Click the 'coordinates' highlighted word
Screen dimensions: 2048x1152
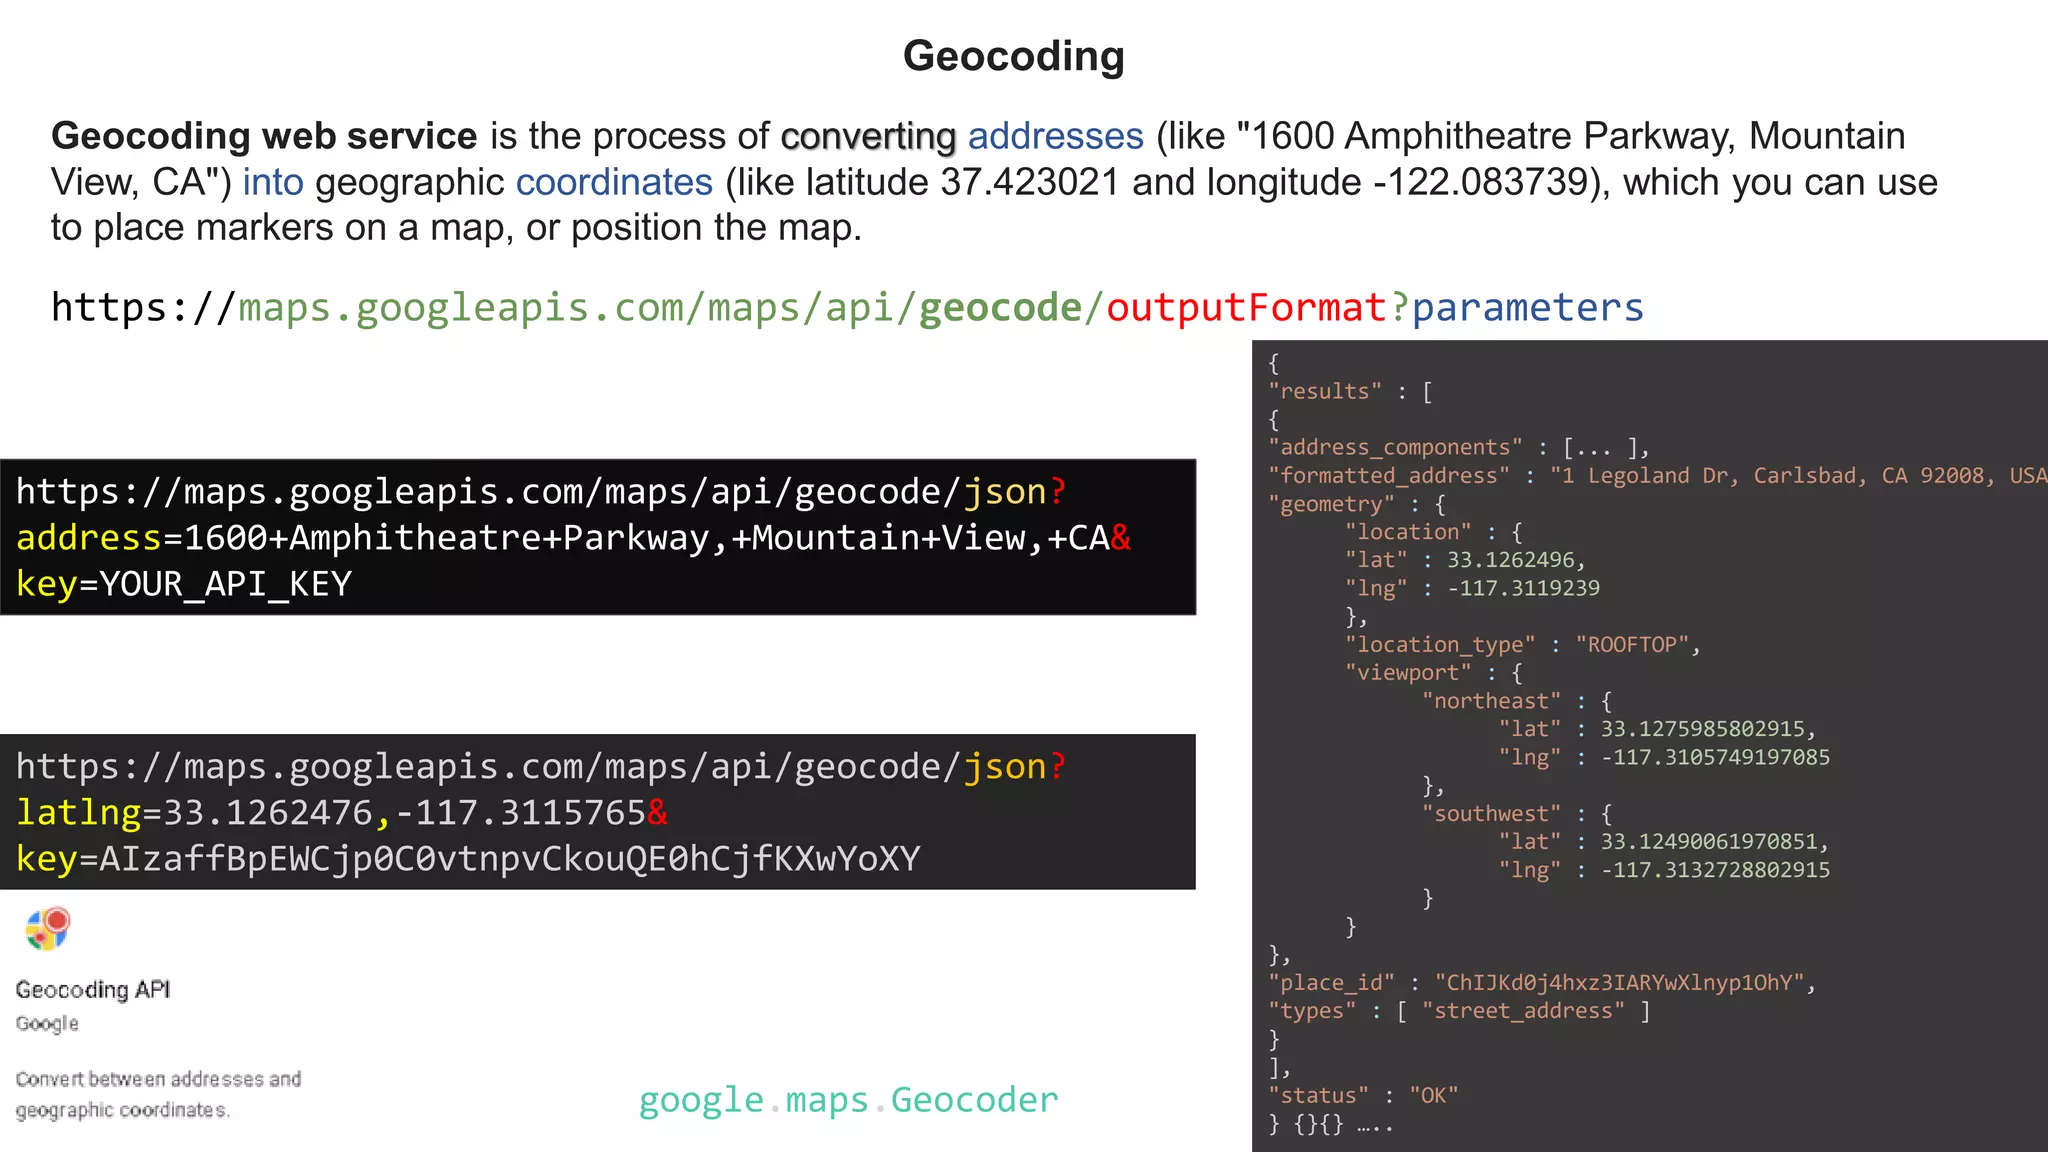[x=614, y=182]
